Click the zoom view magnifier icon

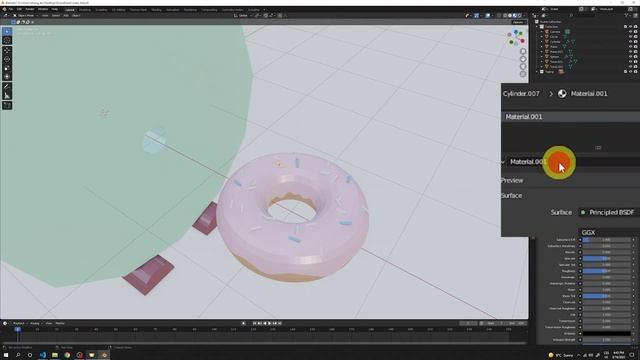coord(523,51)
